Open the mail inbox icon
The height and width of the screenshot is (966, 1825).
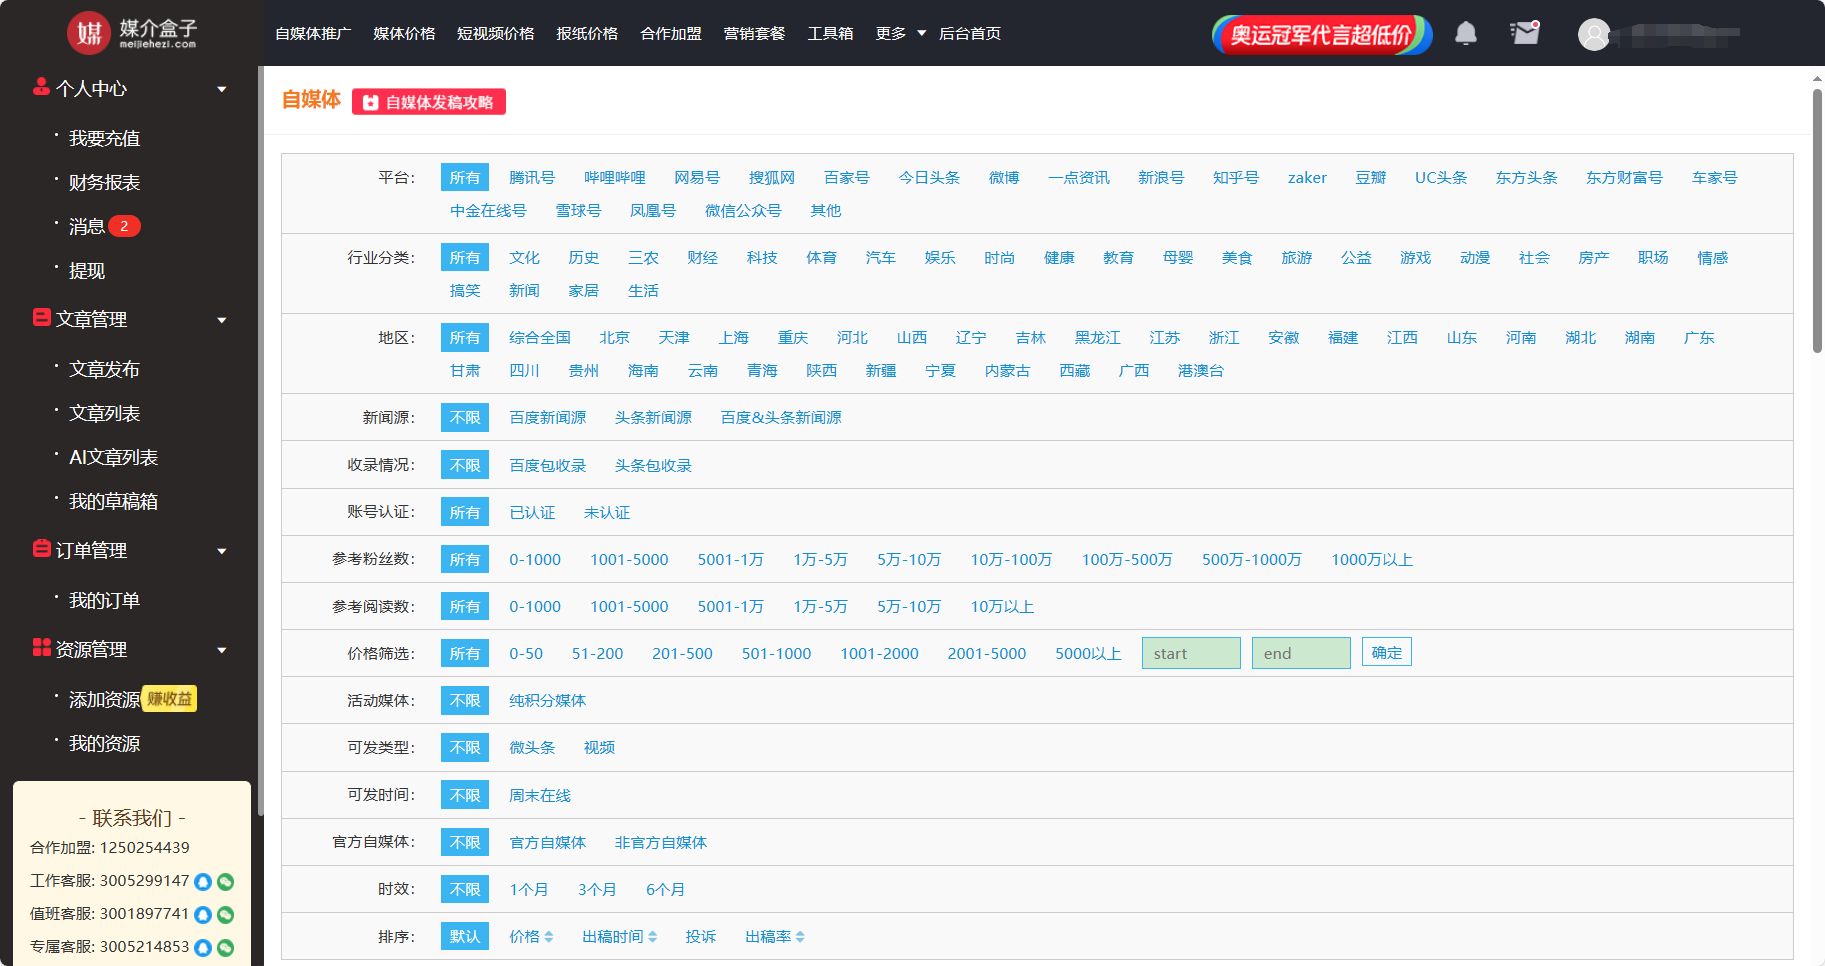[1524, 33]
